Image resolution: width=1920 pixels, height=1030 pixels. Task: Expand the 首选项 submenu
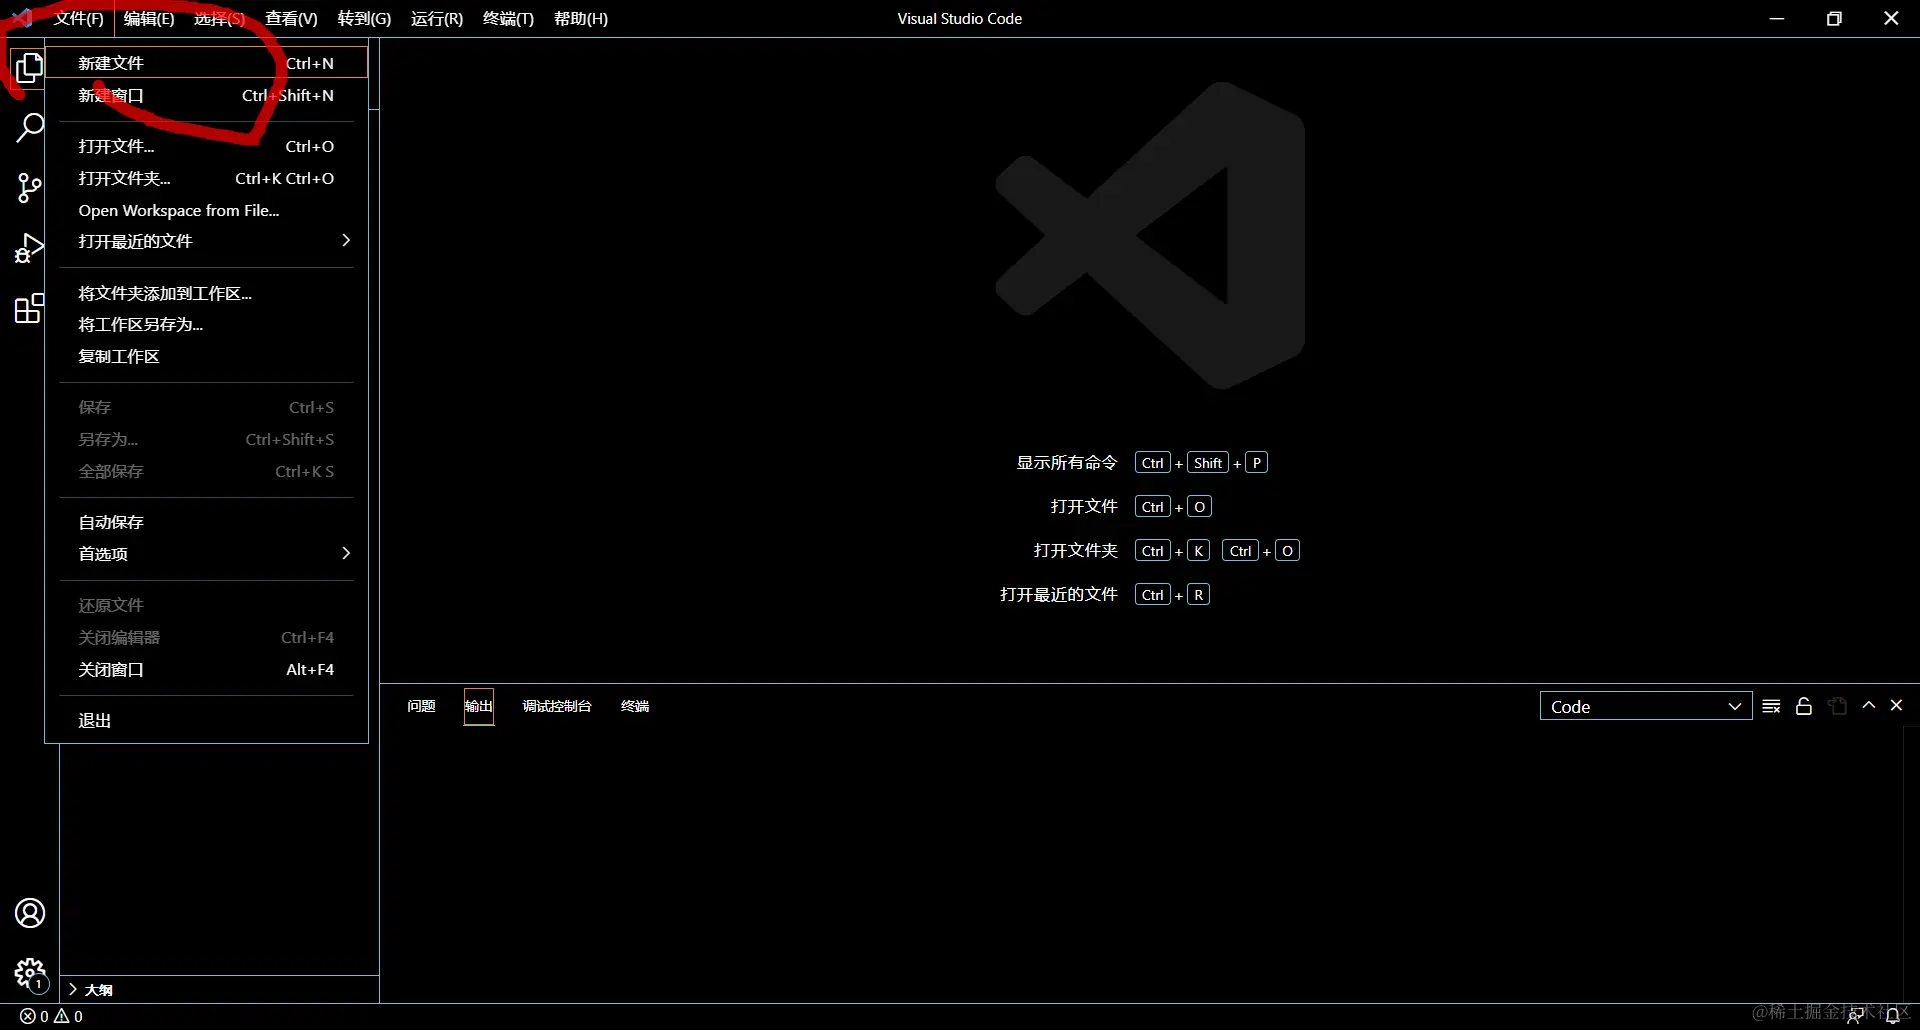pos(207,553)
